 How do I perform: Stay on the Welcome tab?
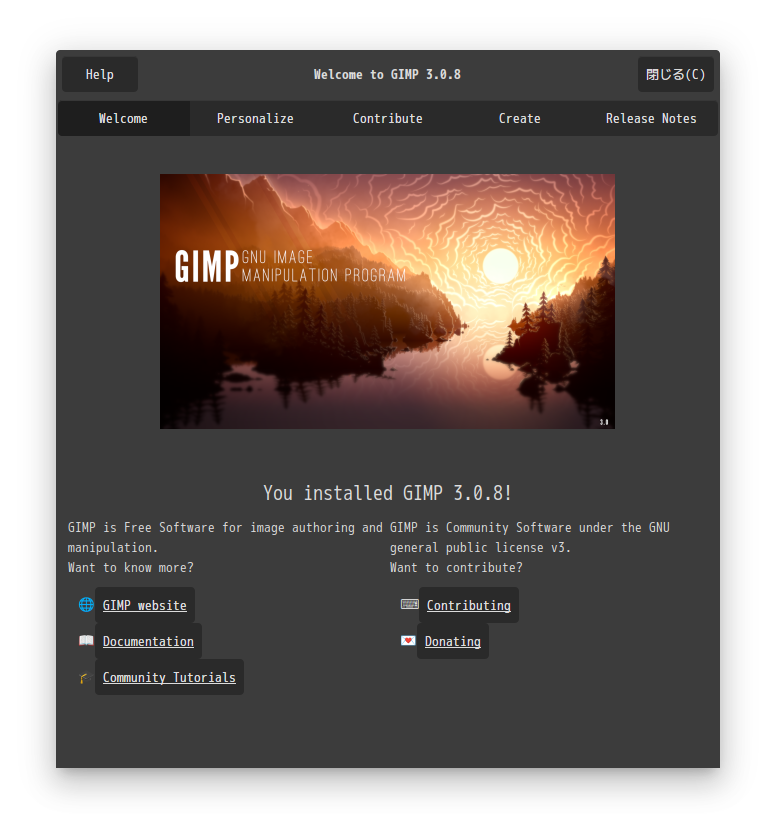point(124,119)
